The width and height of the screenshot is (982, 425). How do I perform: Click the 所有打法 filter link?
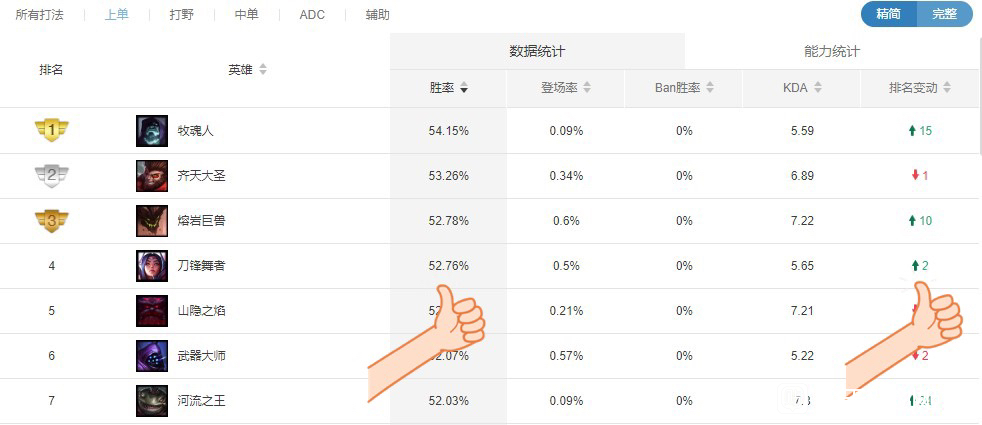click(x=39, y=15)
